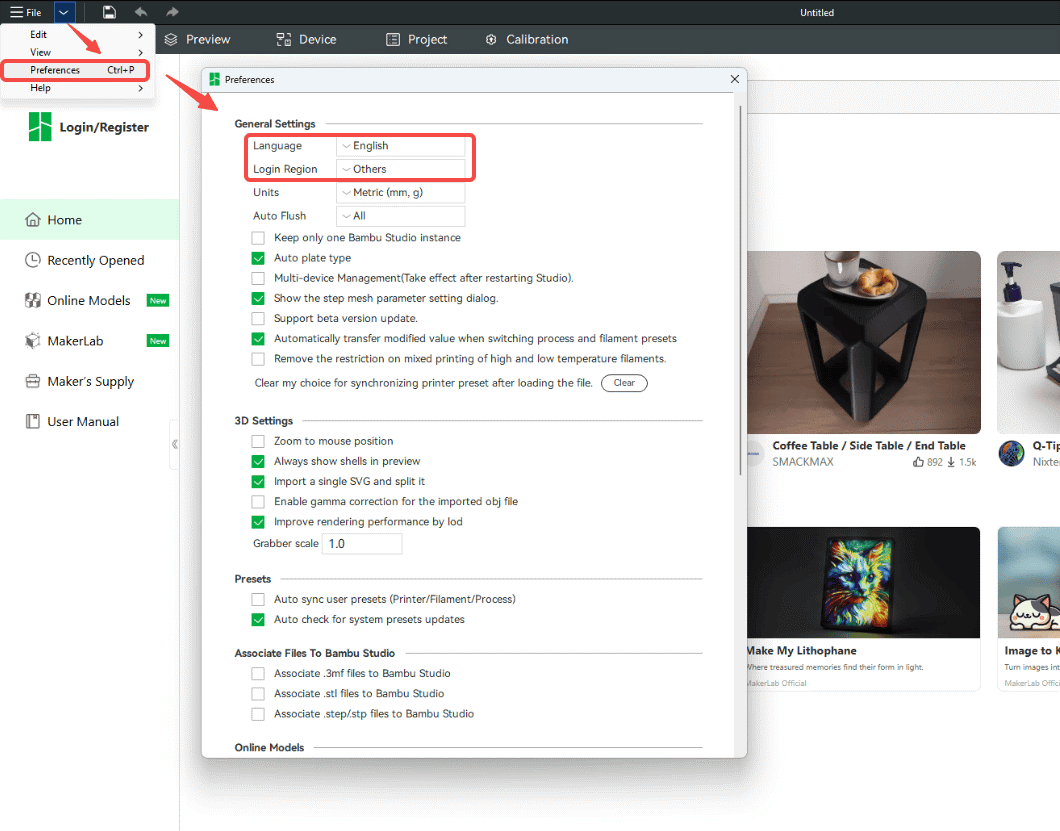Click the Grabber scale input field
The width and height of the screenshot is (1060, 831).
pos(362,544)
